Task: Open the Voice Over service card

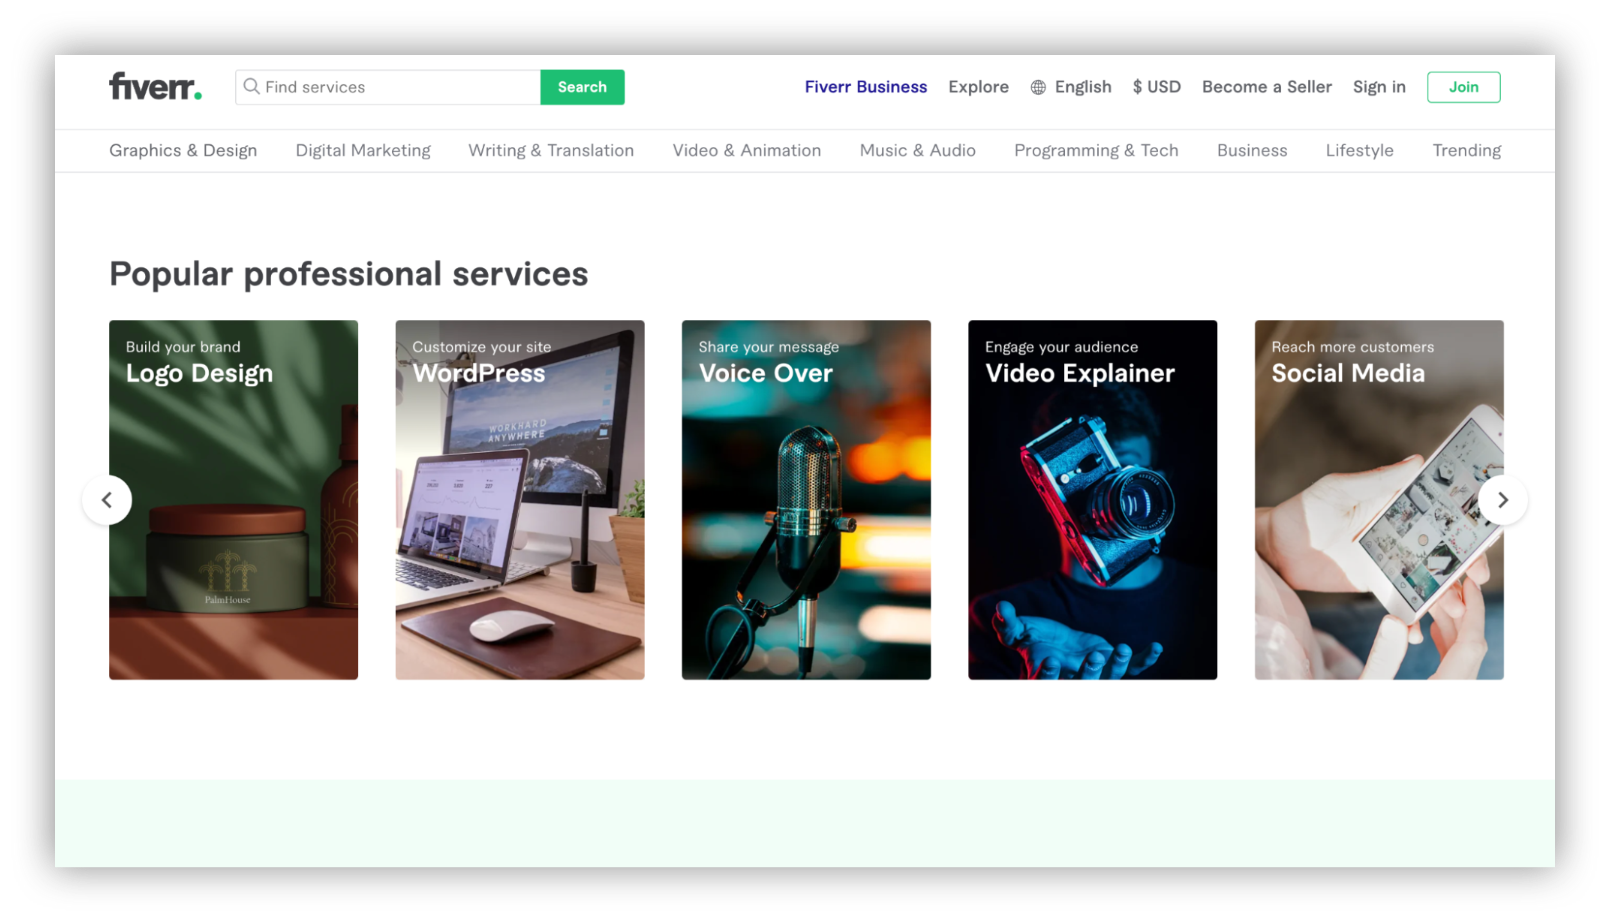Action: coord(806,500)
